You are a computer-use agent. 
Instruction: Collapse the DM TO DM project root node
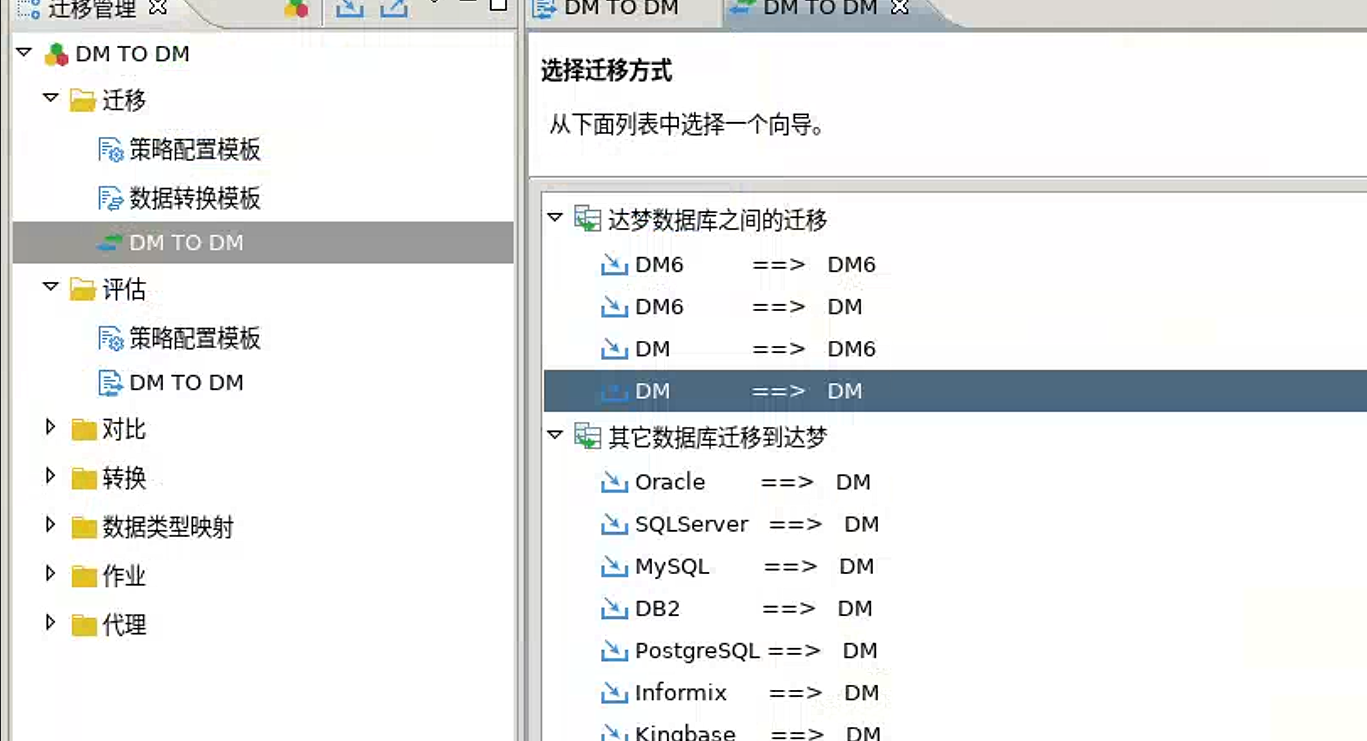[24, 52]
